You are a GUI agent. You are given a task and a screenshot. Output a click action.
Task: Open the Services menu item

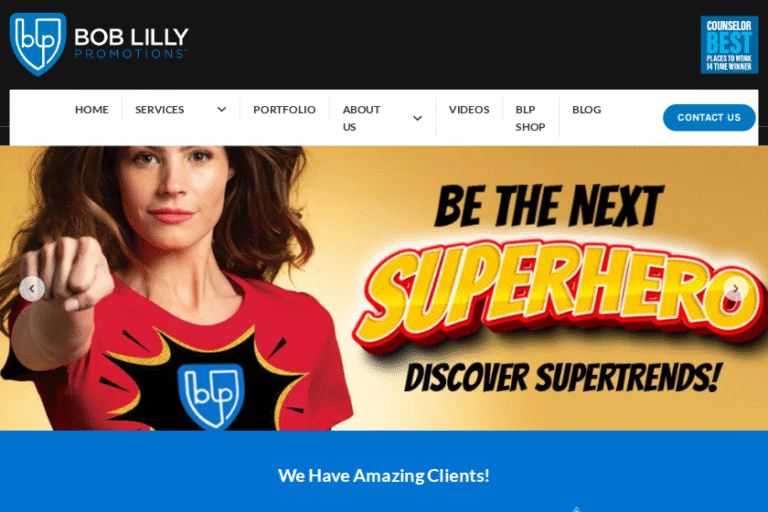(x=160, y=109)
